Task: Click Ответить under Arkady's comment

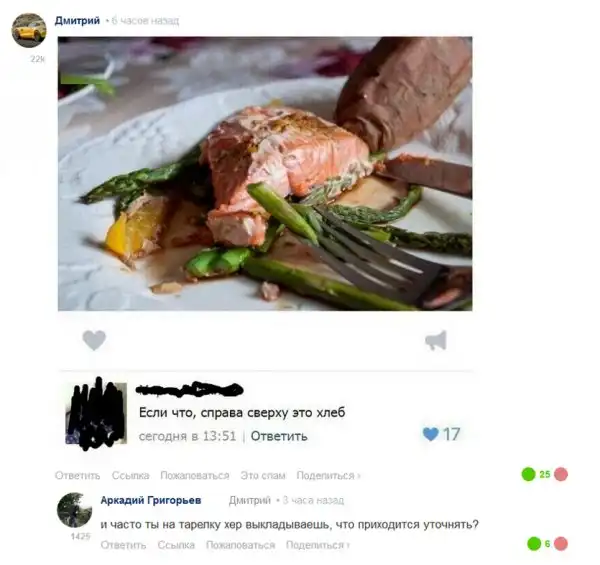Action: click(x=123, y=545)
